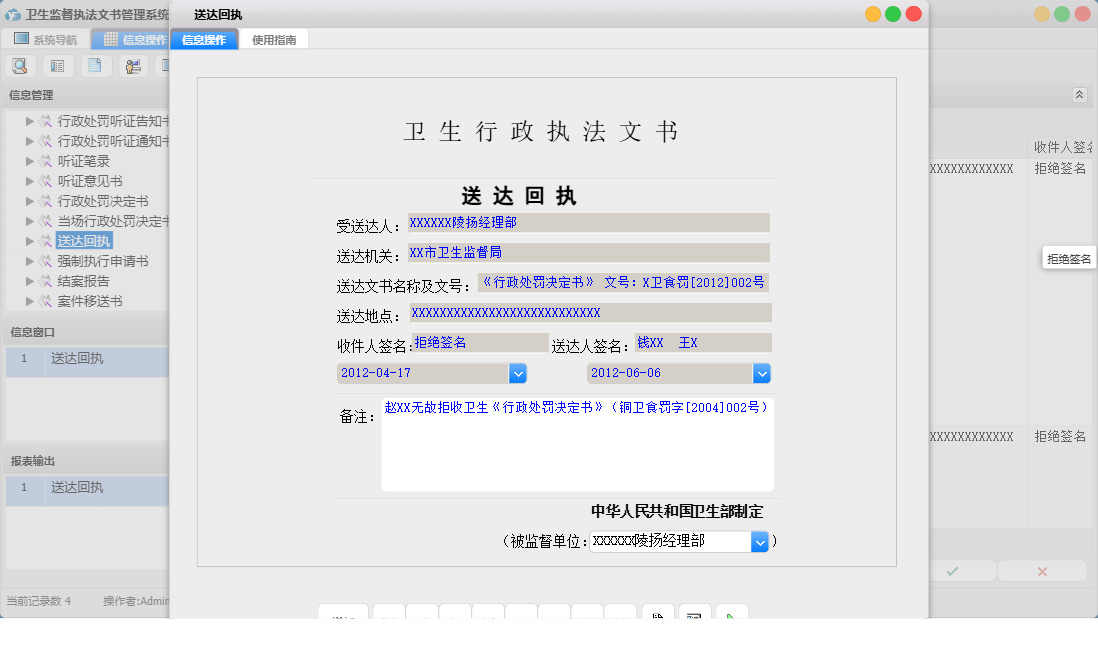Click the export document icon at dialog bottom
The image size is (1098, 645).
[658, 619]
